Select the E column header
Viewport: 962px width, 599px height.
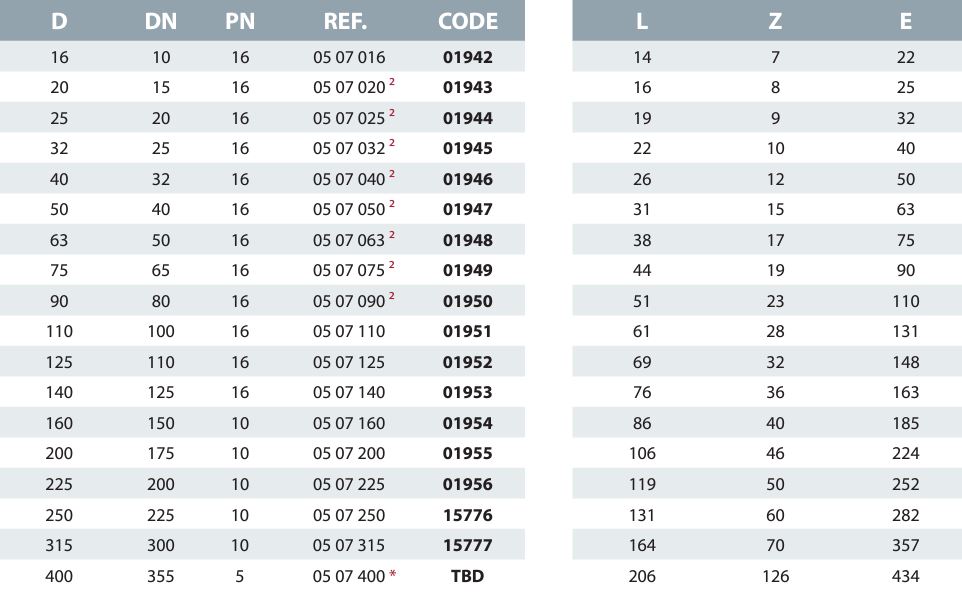906,21
